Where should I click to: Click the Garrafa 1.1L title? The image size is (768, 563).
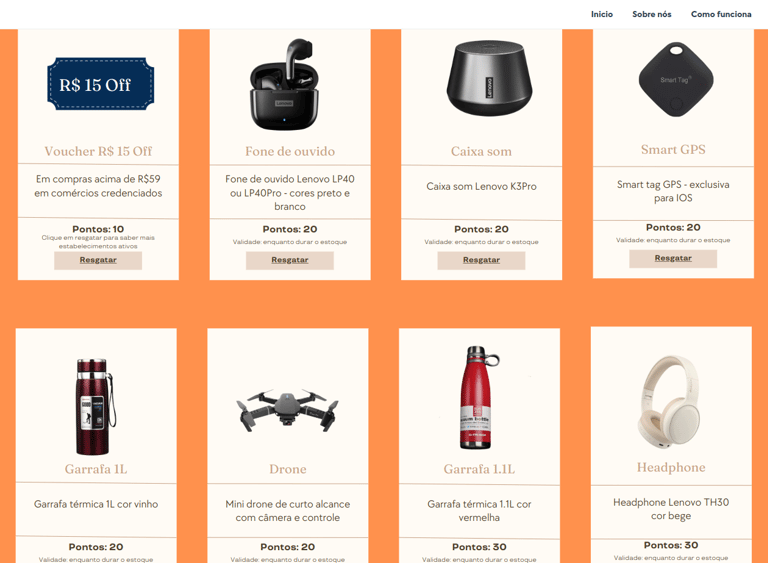pyautogui.click(x=479, y=469)
